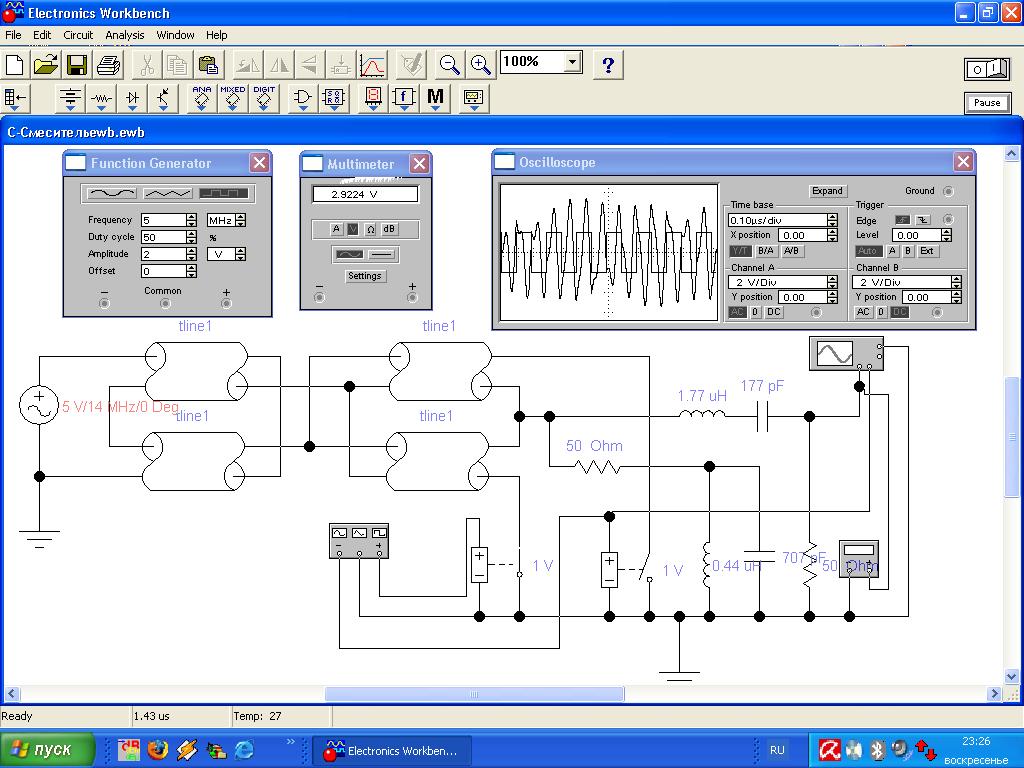Open the Circuit menu
1024x768 pixels.
[x=78, y=35]
